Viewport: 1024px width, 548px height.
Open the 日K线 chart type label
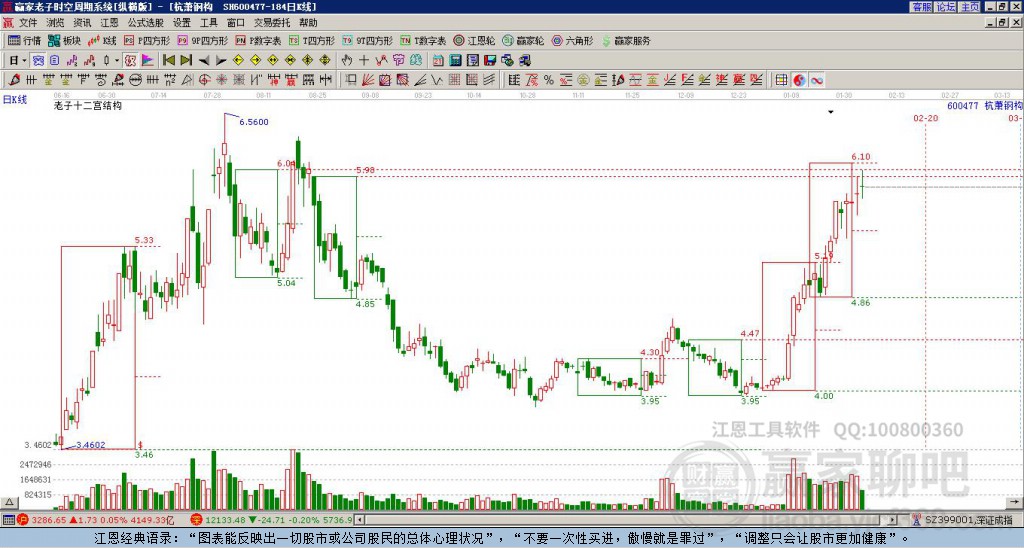pyautogui.click(x=15, y=98)
